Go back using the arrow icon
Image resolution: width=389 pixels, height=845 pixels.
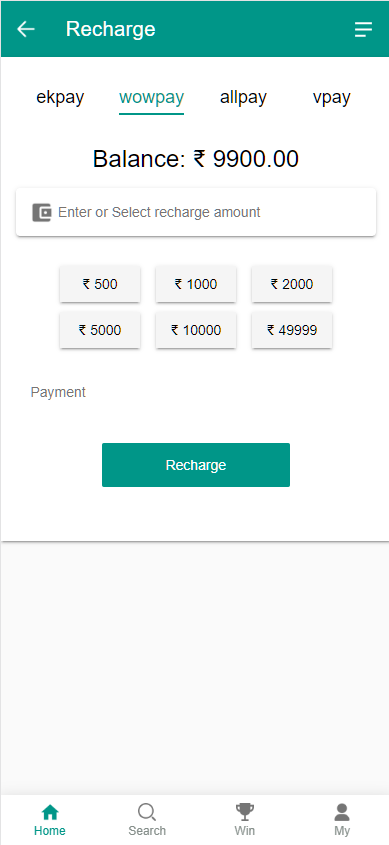pos(26,29)
